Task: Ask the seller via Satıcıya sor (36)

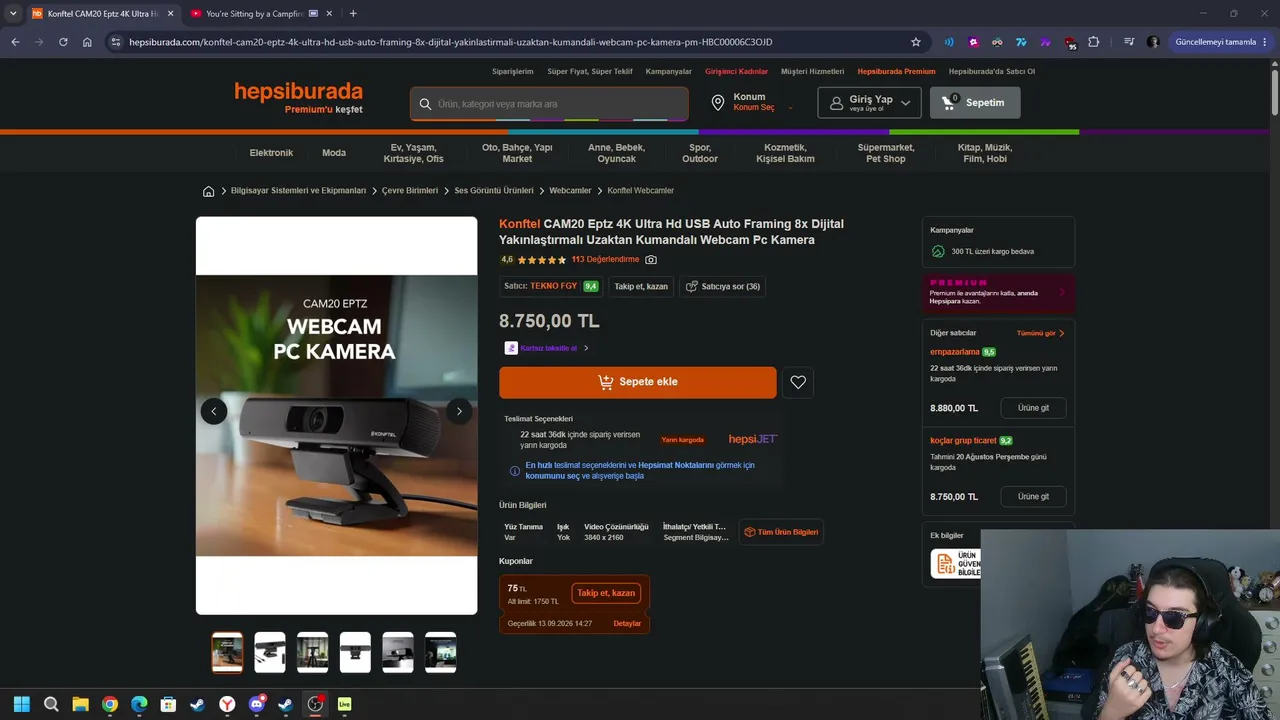Action: 723,287
